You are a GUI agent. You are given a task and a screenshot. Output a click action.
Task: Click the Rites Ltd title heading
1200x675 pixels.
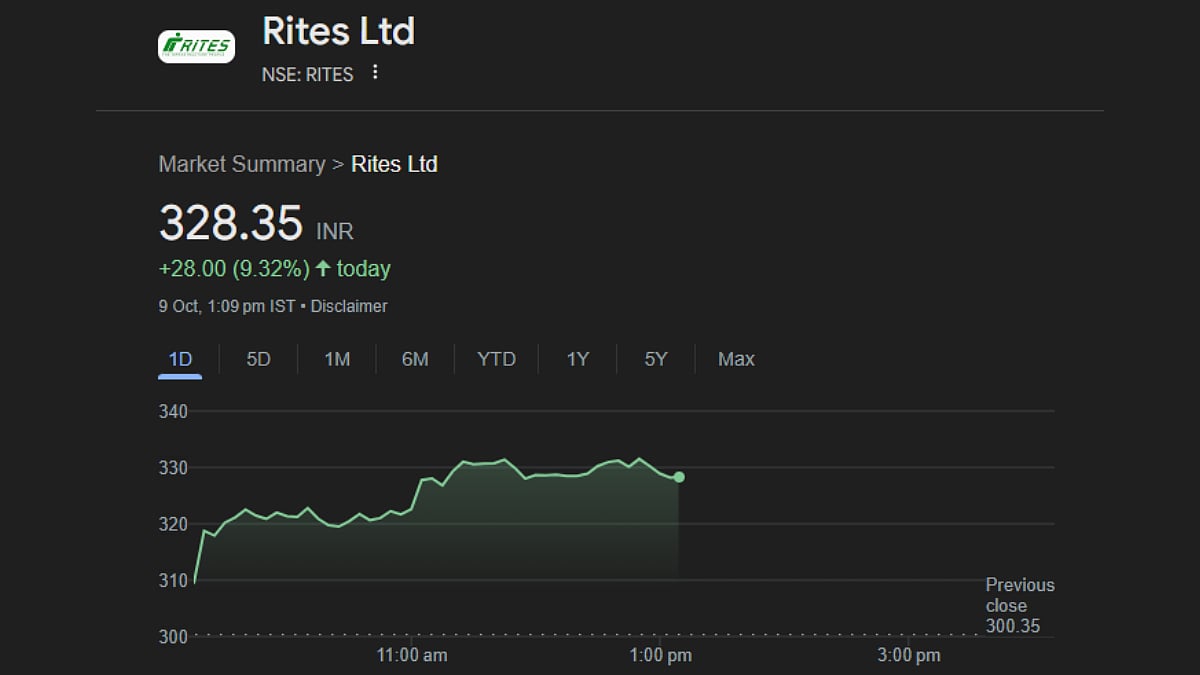pos(338,31)
